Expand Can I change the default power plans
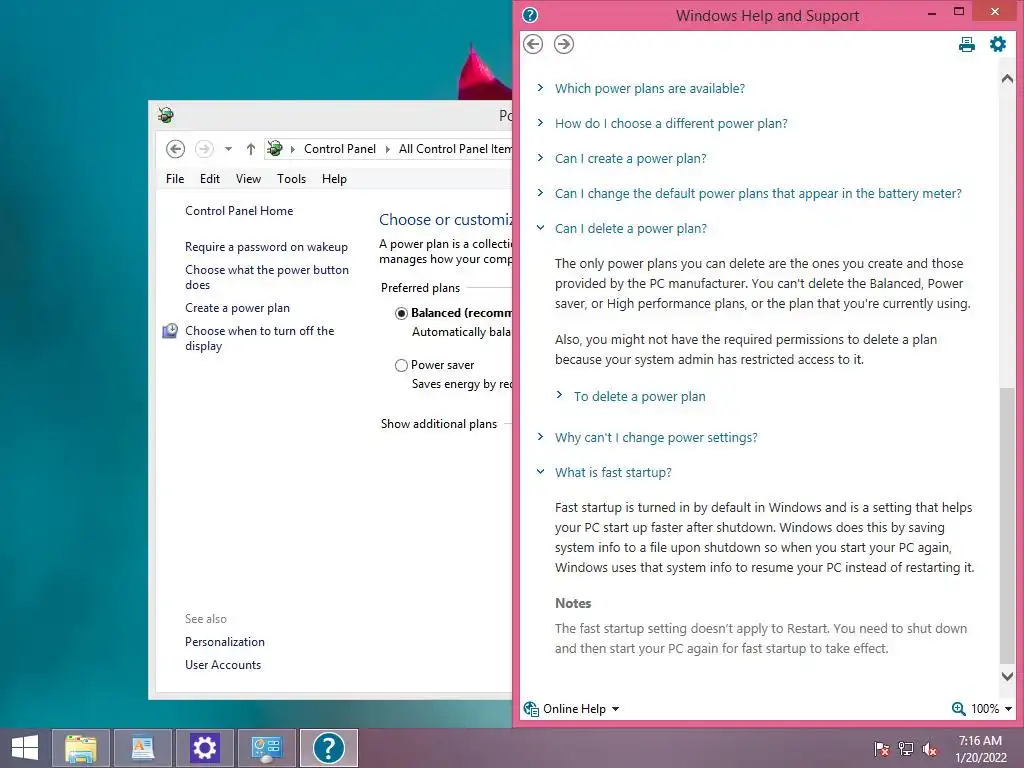The height and width of the screenshot is (768, 1024). click(758, 193)
